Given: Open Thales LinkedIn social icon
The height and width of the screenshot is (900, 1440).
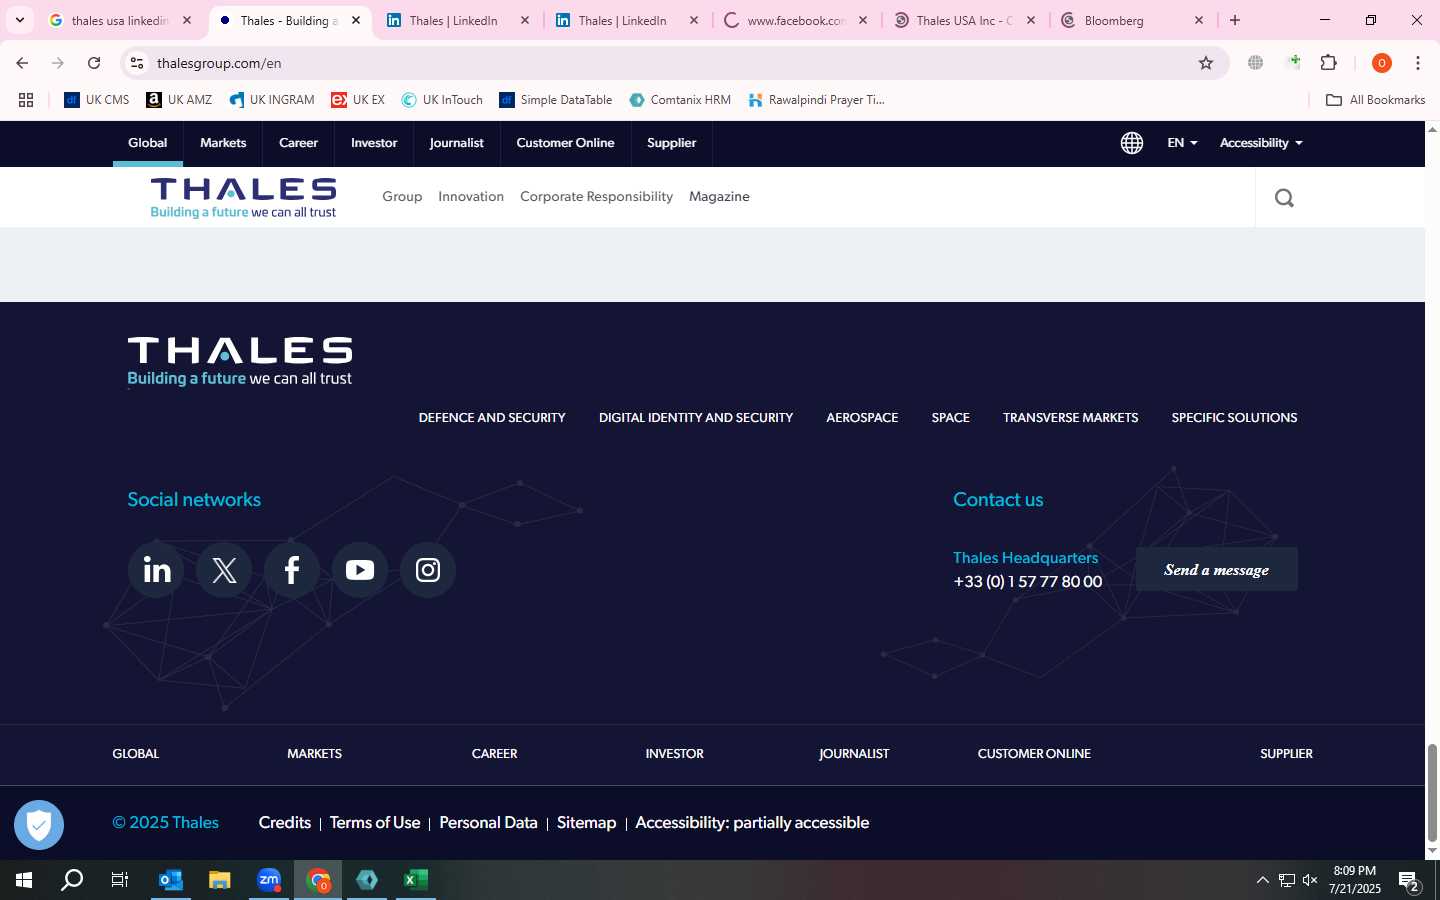Looking at the screenshot, I should click(x=156, y=570).
